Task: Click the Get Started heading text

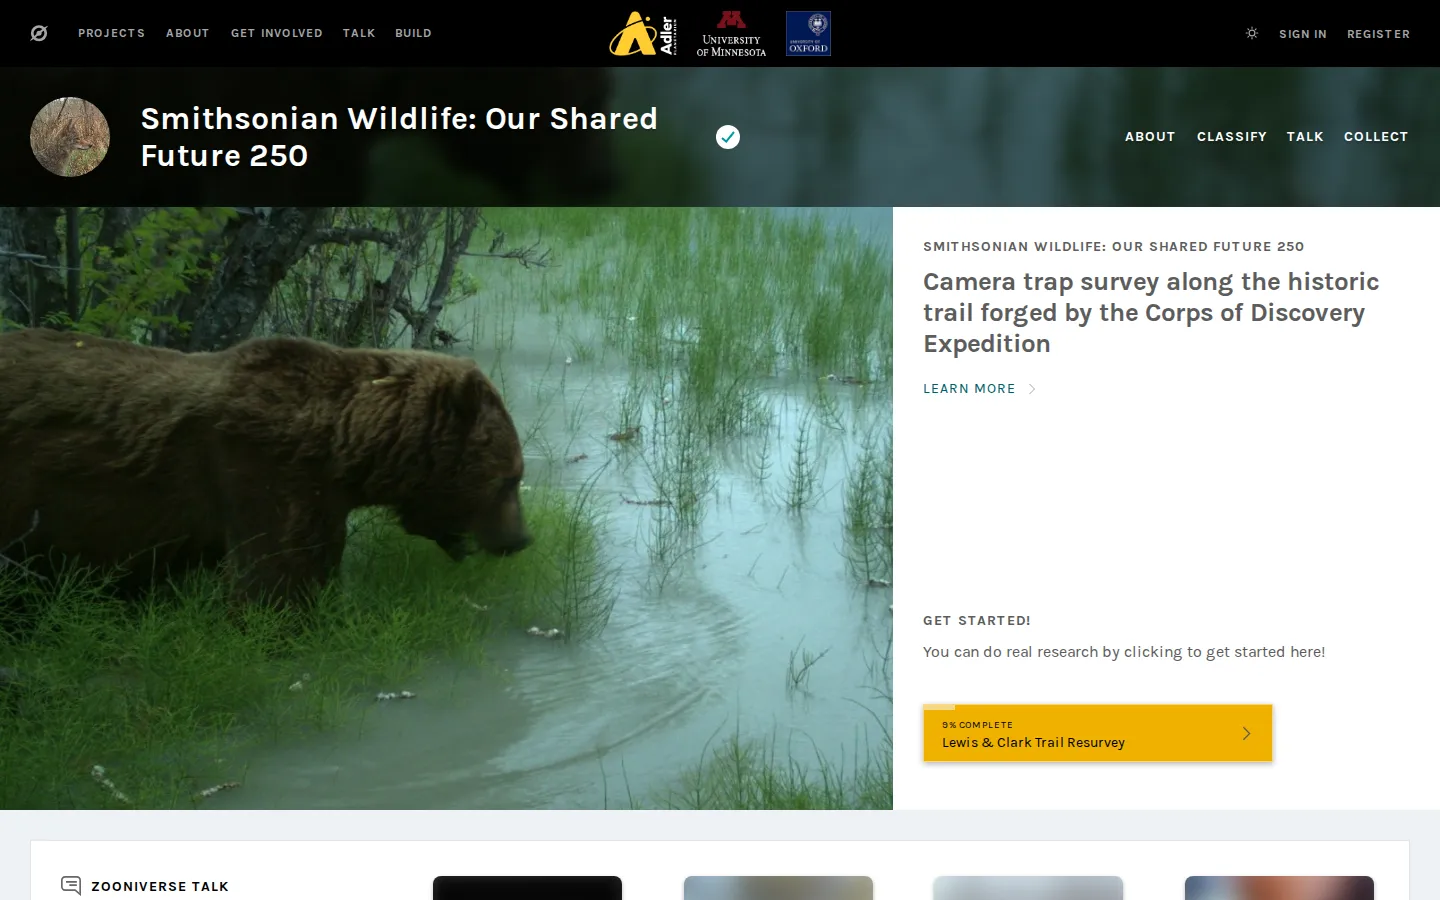Action: [x=977, y=621]
